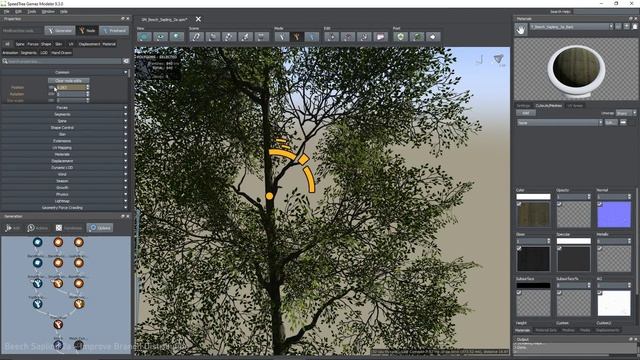Click the white arrow Post icon
The width and height of the screenshot is (640, 360).
pos(433,37)
